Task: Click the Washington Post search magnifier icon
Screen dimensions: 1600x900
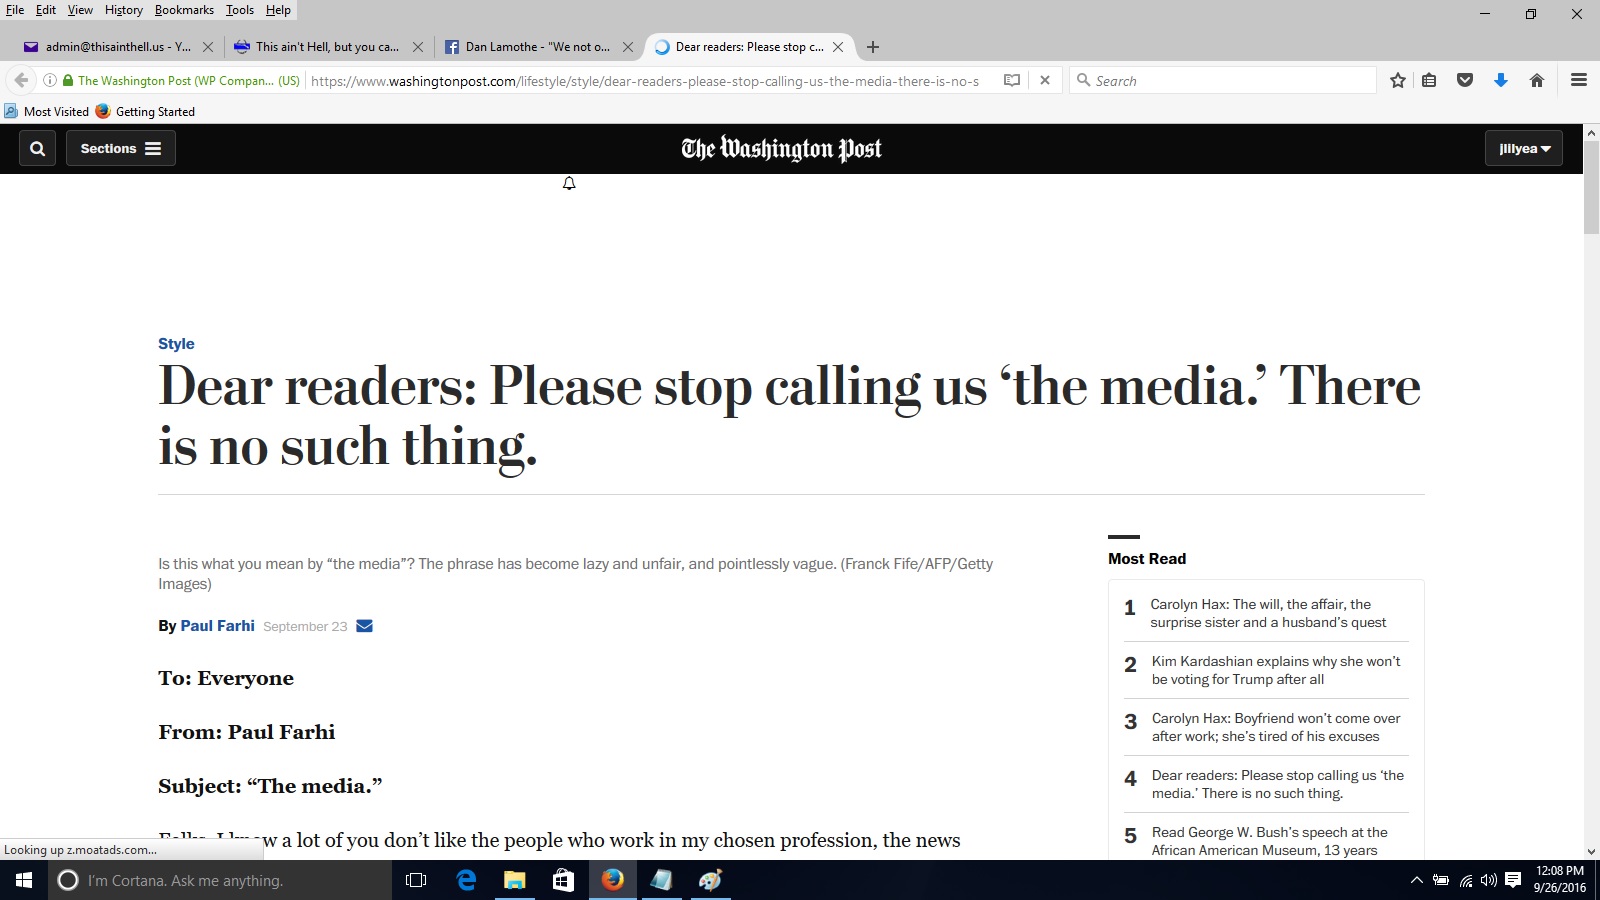Action: pyautogui.click(x=38, y=149)
